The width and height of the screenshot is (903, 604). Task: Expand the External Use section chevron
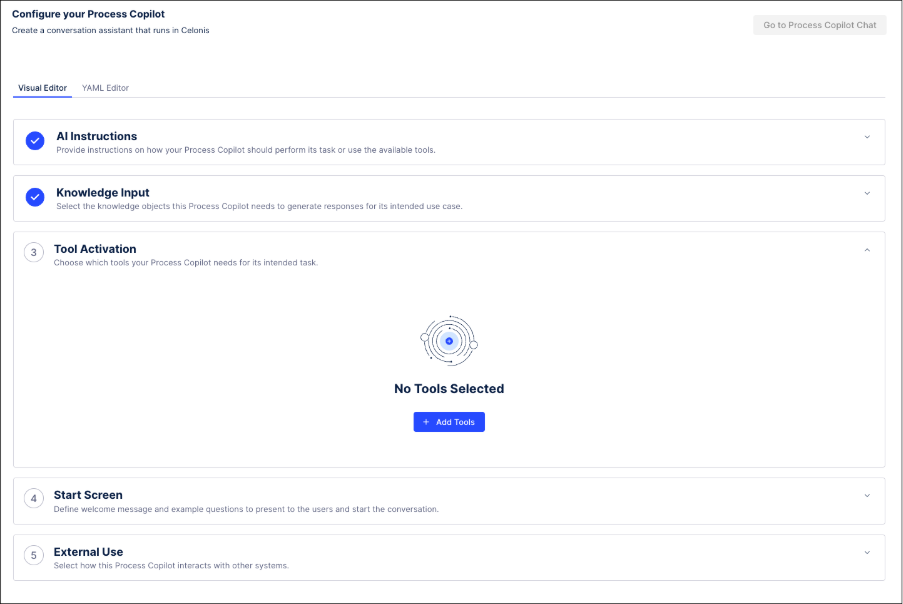point(867,553)
